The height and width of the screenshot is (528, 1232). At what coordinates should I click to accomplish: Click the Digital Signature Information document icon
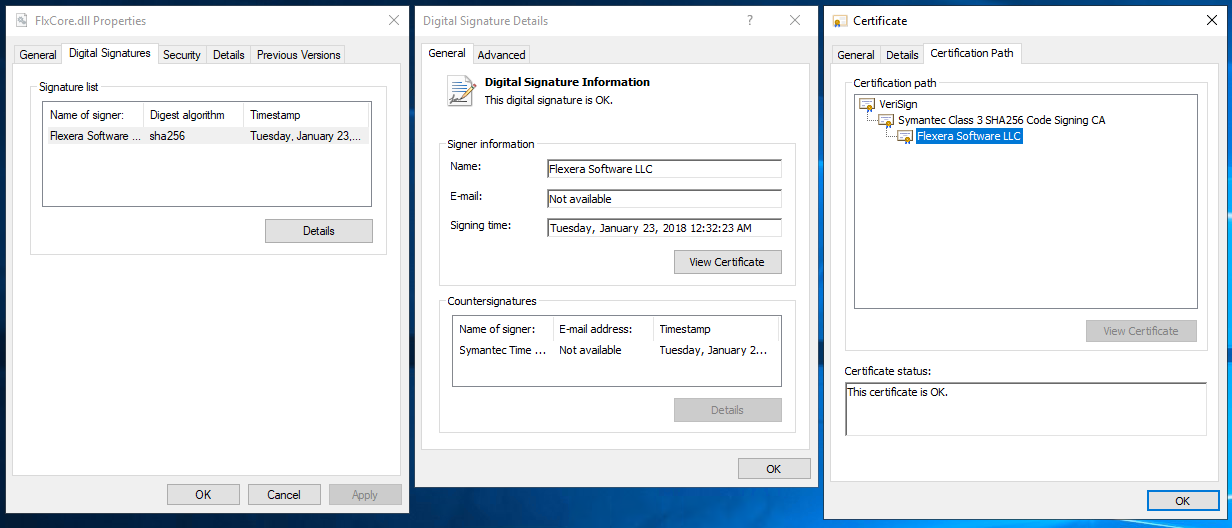click(461, 91)
